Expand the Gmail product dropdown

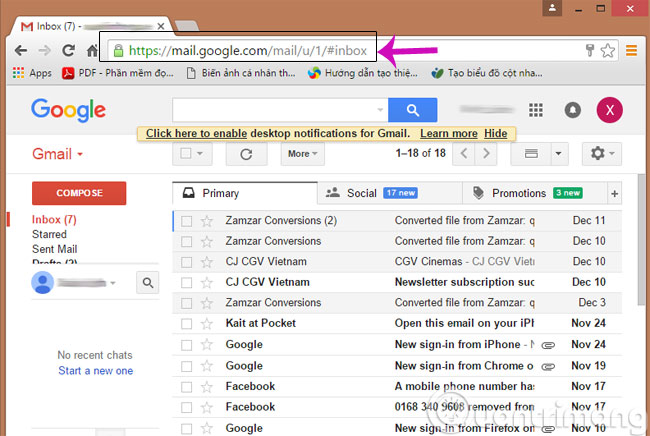click(80, 154)
